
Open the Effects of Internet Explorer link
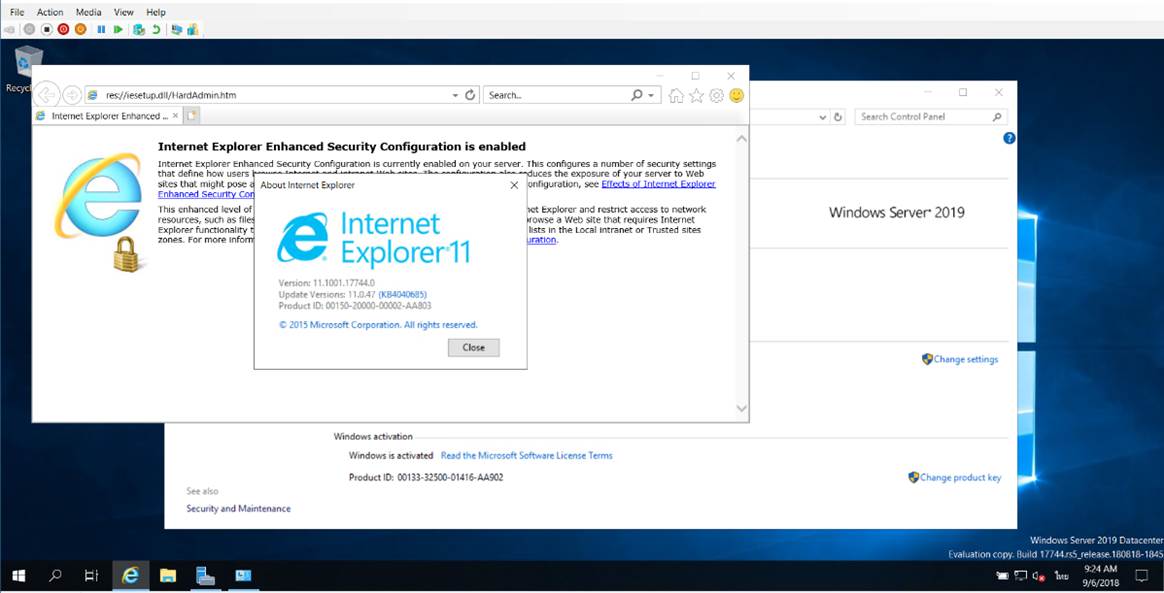pyautogui.click(x=658, y=184)
